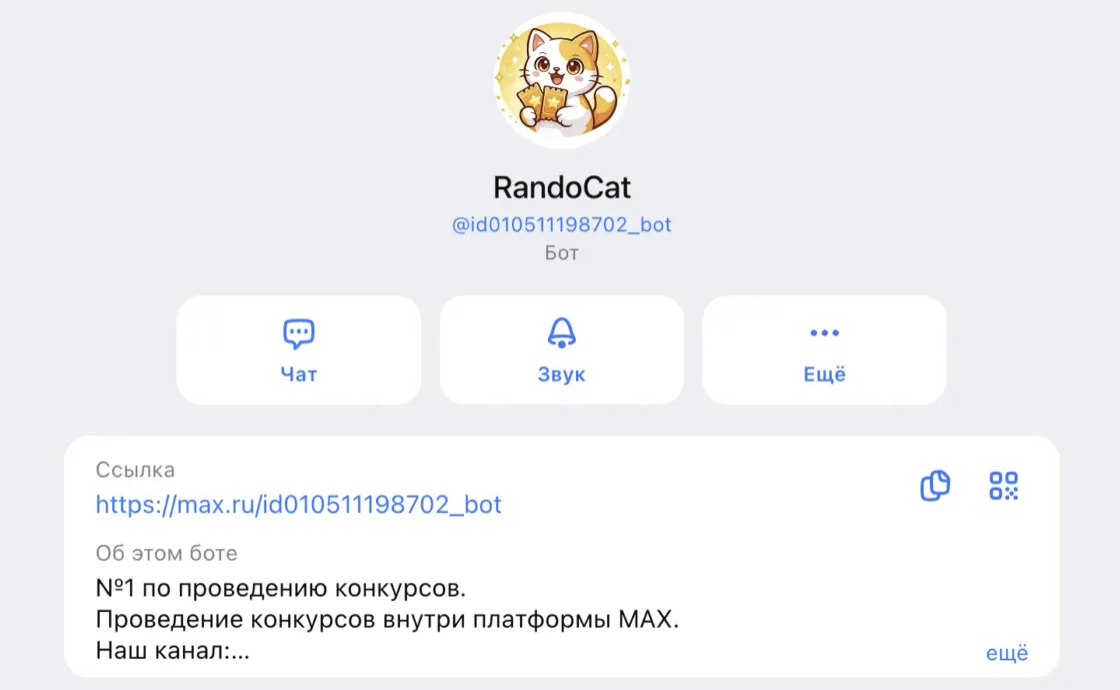
Task: Click the RandoCat profile name
Action: 561,187
